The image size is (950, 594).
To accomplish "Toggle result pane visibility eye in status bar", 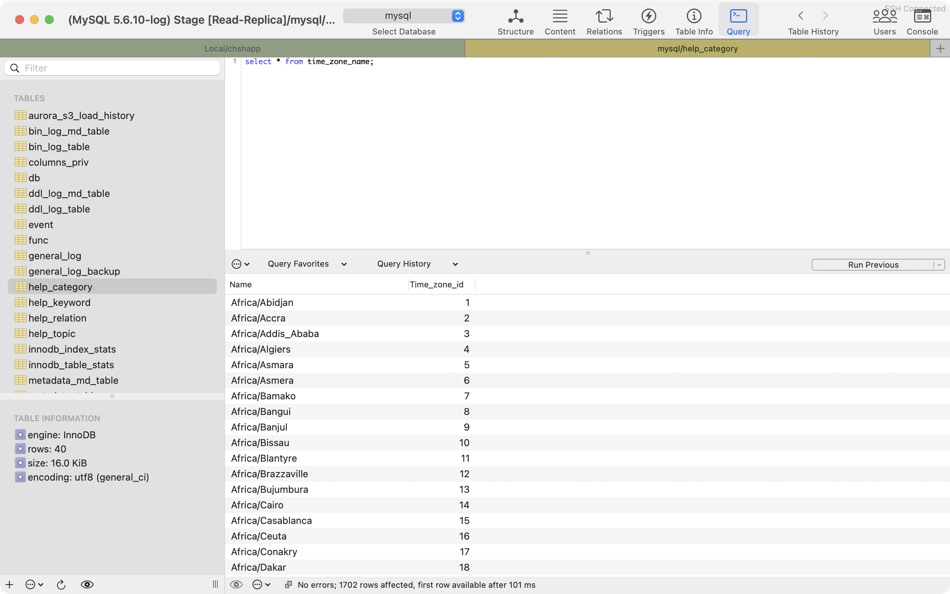I will coord(236,584).
